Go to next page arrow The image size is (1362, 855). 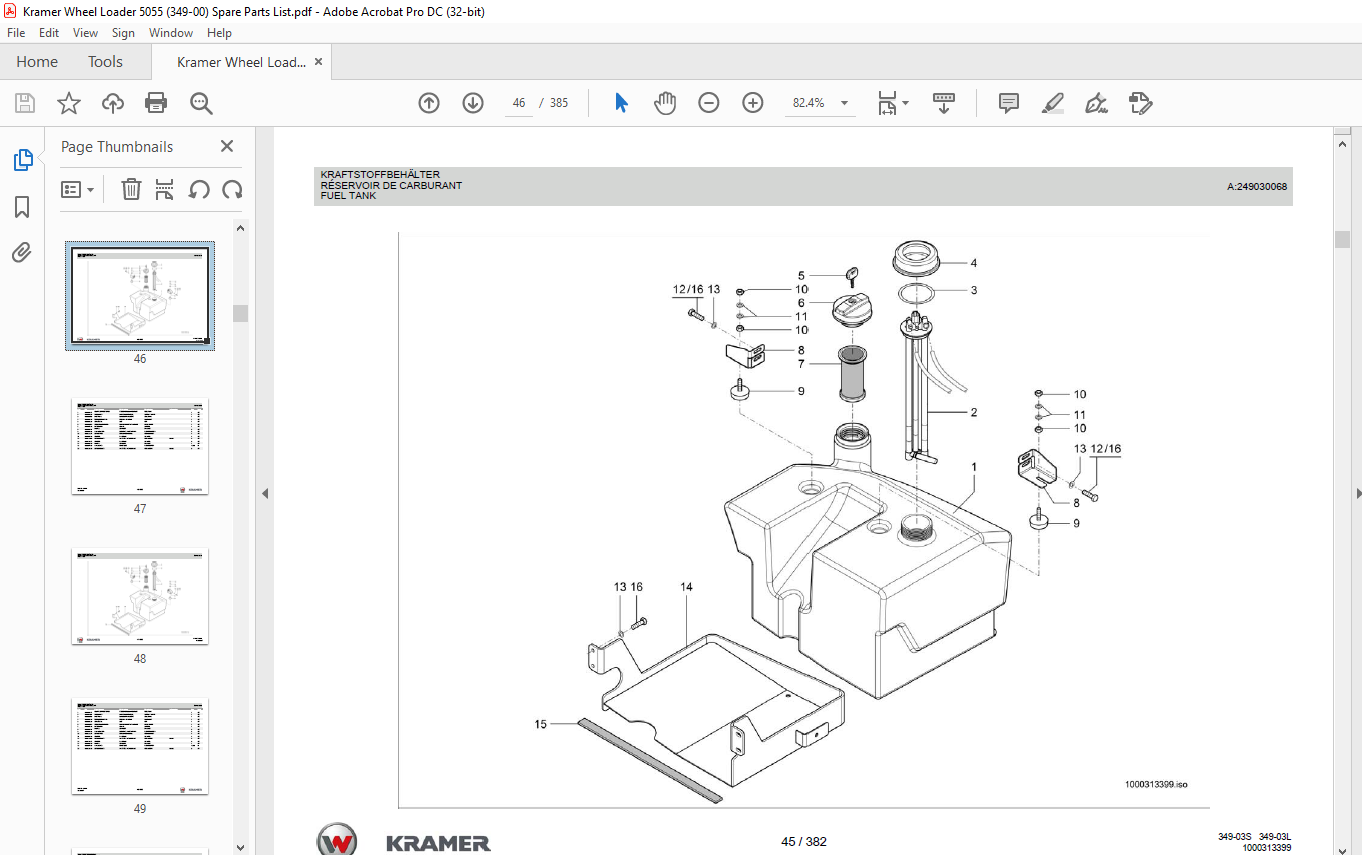473,103
